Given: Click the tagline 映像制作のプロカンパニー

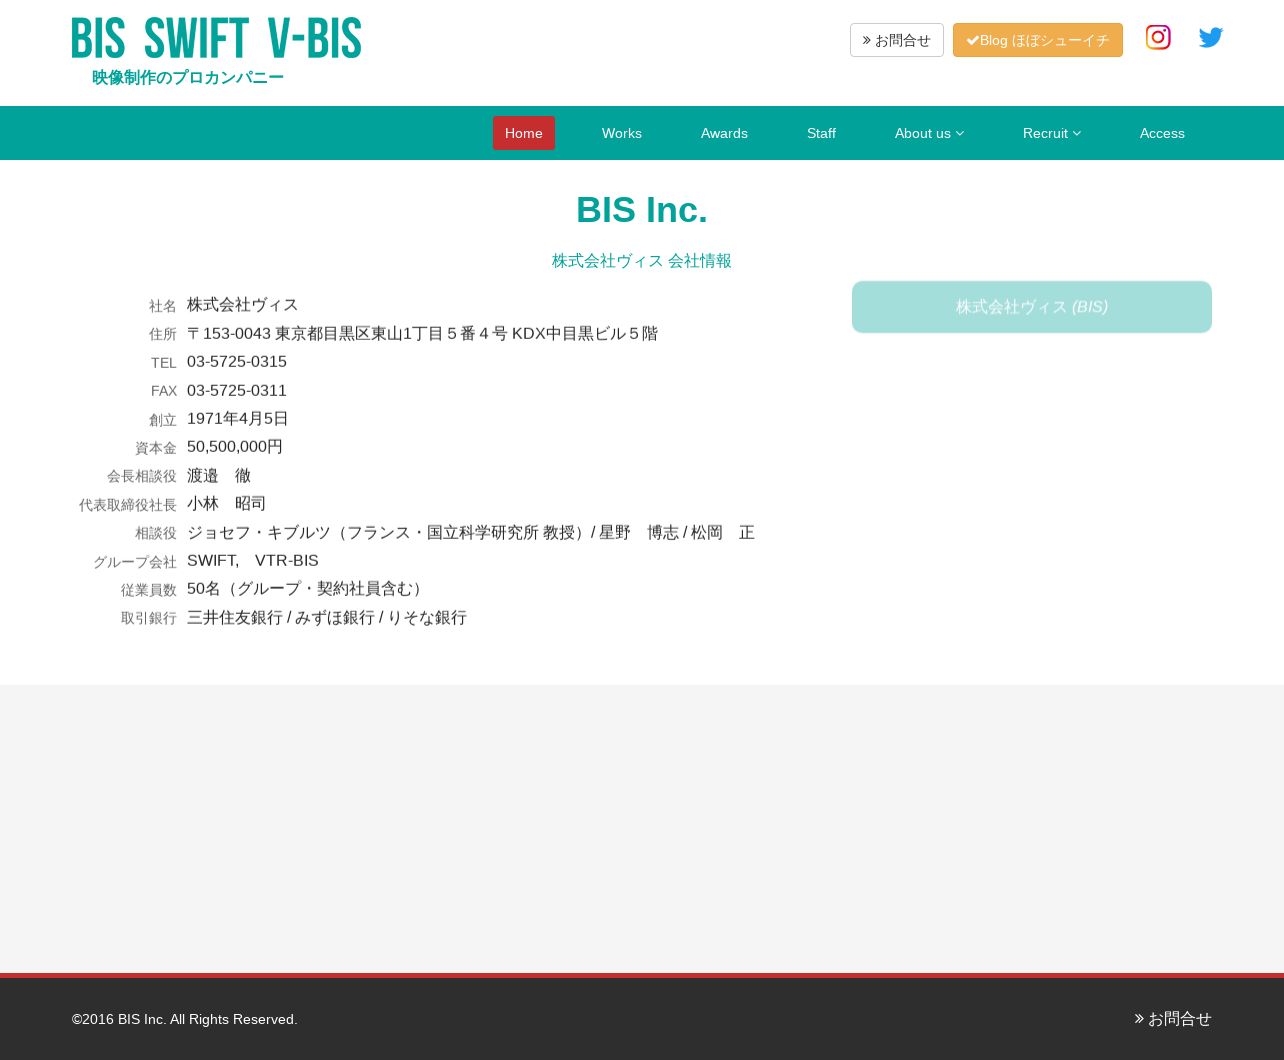Looking at the screenshot, I should pyautogui.click(x=188, y=78).
